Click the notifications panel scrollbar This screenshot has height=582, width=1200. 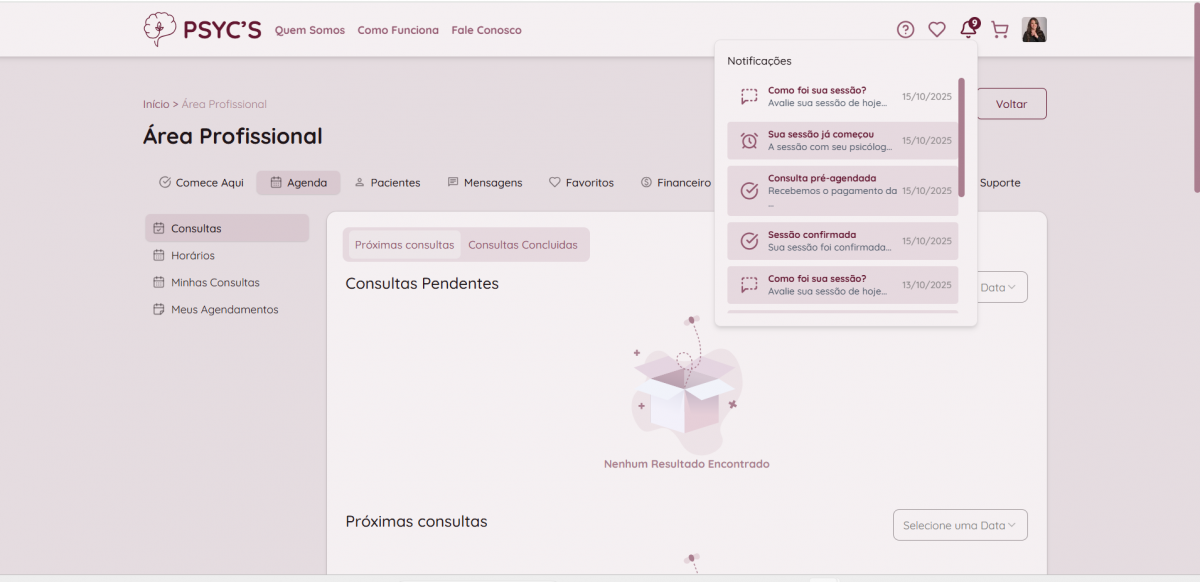961,138
